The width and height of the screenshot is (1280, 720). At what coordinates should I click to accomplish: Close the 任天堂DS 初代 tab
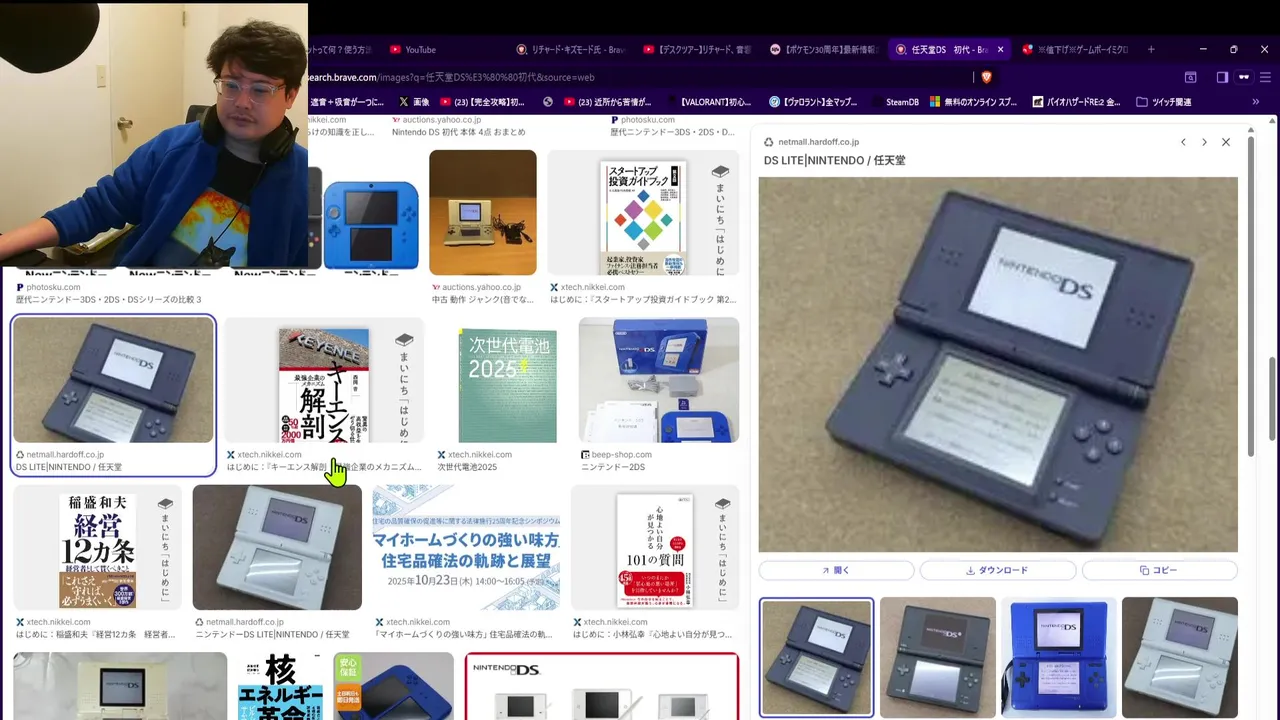pyautogui.click(x=1000, y=50)
